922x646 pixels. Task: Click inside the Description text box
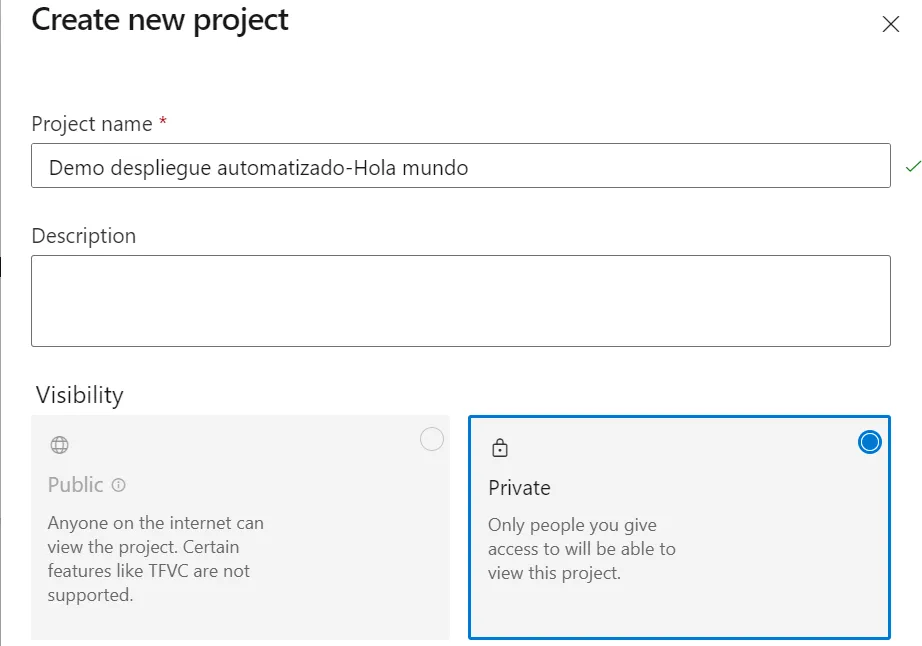(x=460, y=301)
